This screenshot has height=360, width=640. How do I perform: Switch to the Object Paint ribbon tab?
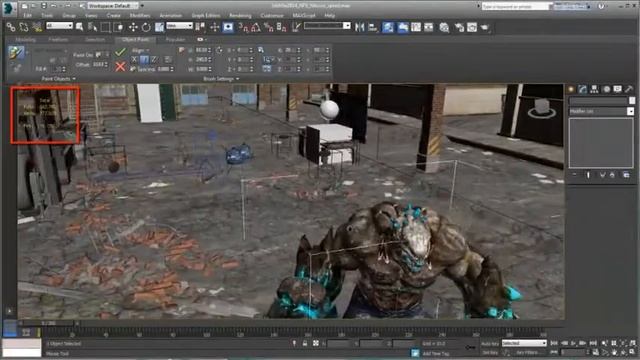point(135,40)
